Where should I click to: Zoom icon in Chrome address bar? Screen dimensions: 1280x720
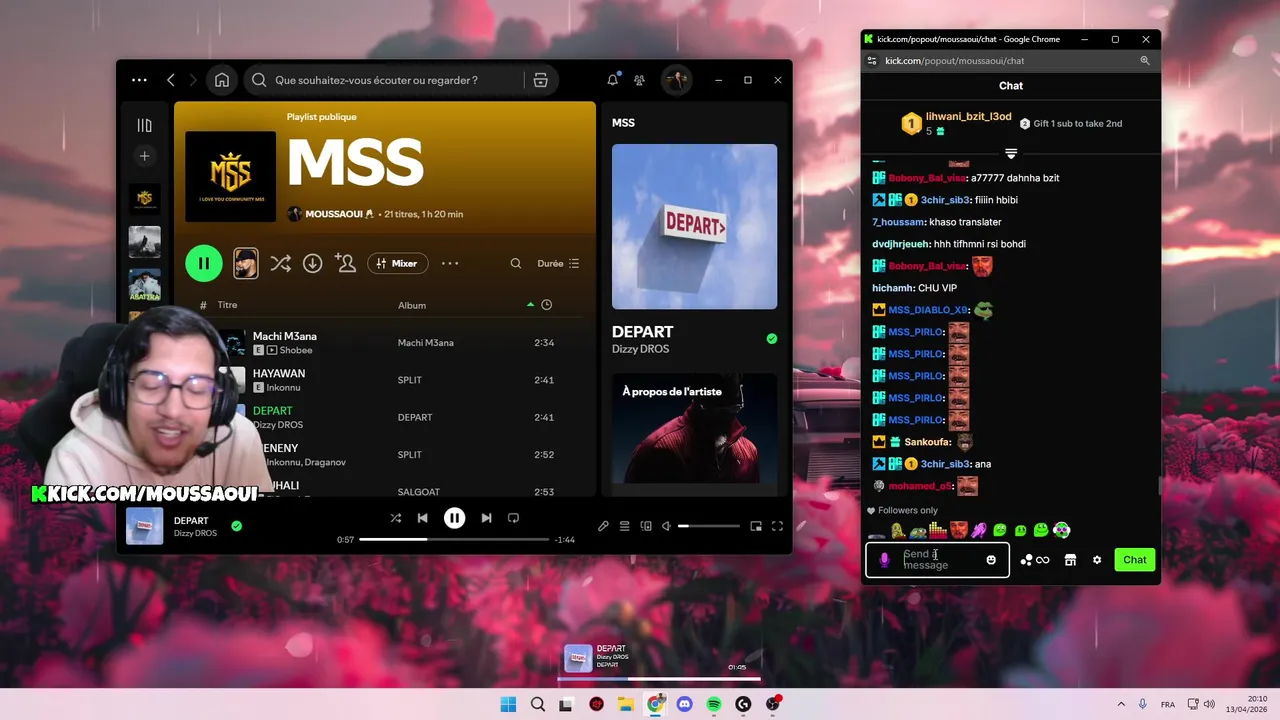(1145, 61)
